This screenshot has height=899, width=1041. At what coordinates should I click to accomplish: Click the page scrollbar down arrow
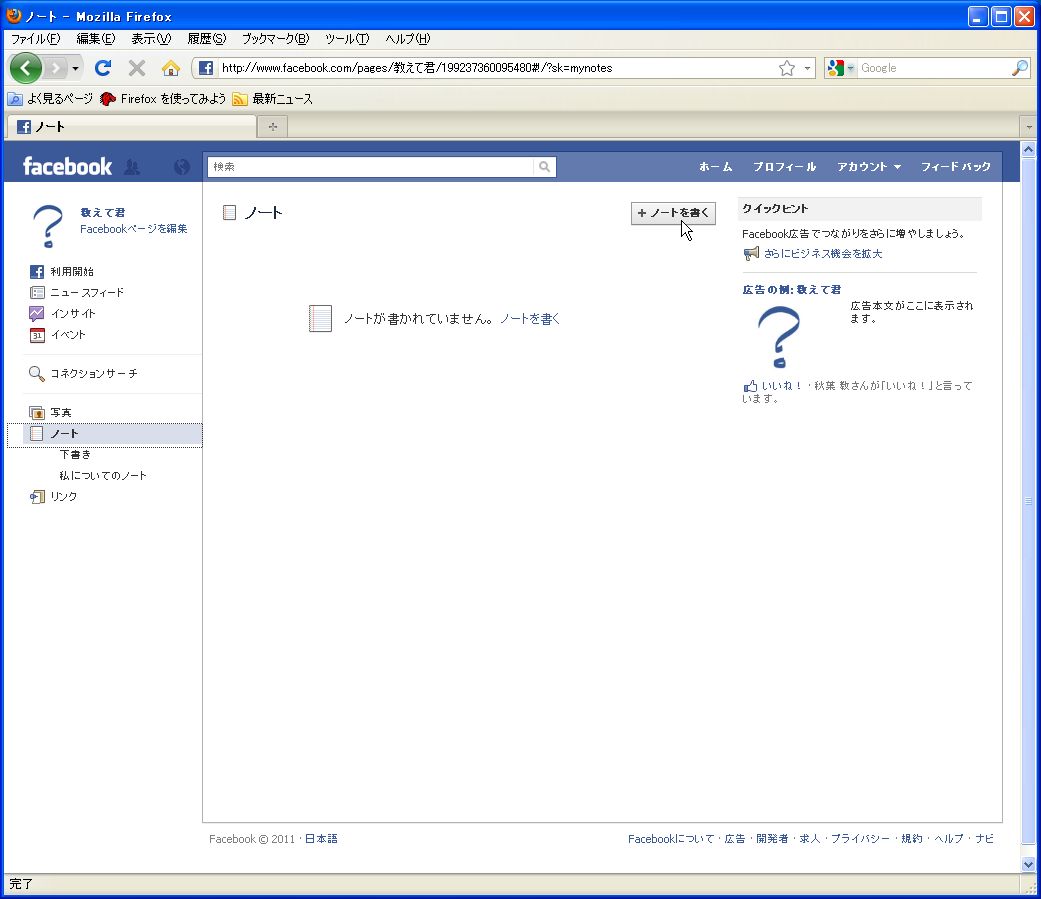click(1028, 864)
